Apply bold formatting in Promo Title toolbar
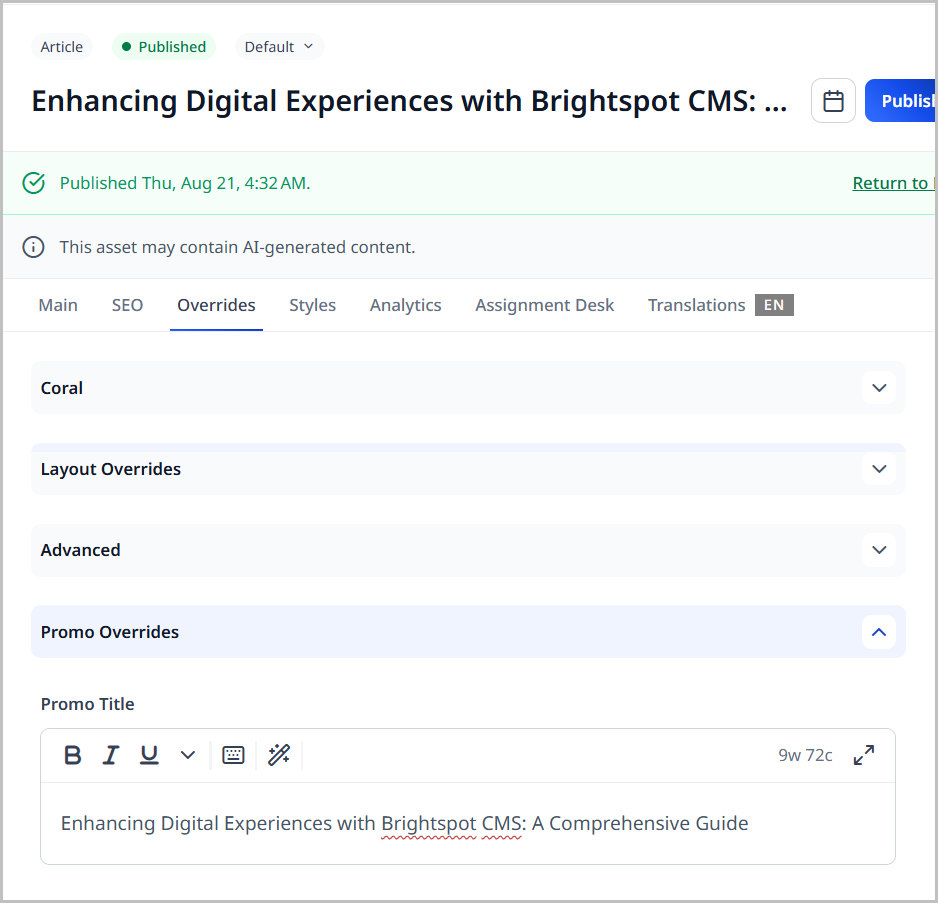Screen dimensions: 938x903 tap(73, 755)
